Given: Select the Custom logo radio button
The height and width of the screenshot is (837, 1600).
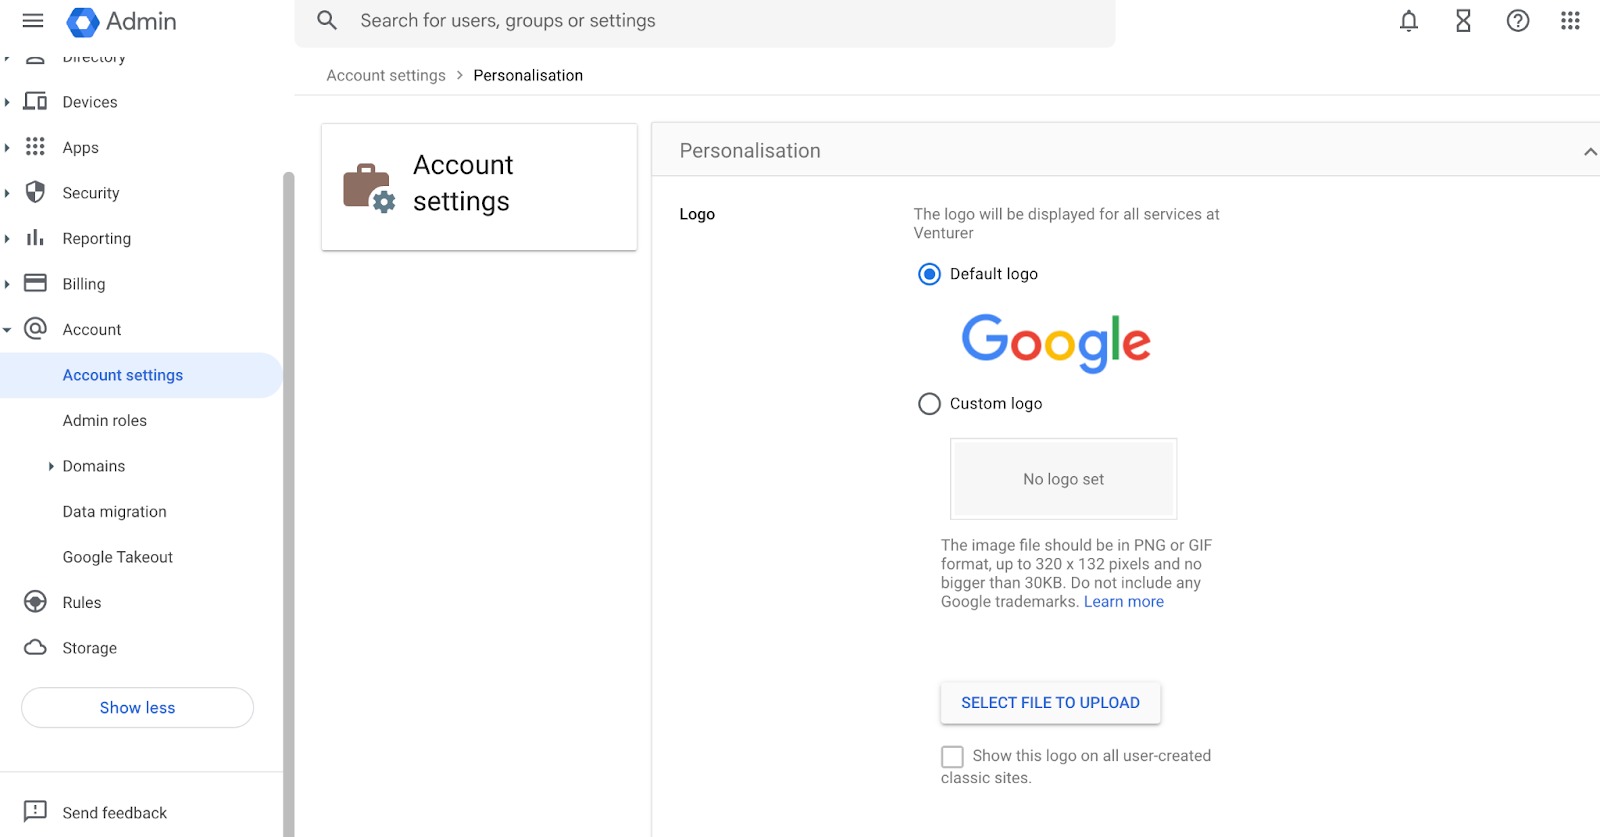Looking at the screenshot, I should click(929, 403).
